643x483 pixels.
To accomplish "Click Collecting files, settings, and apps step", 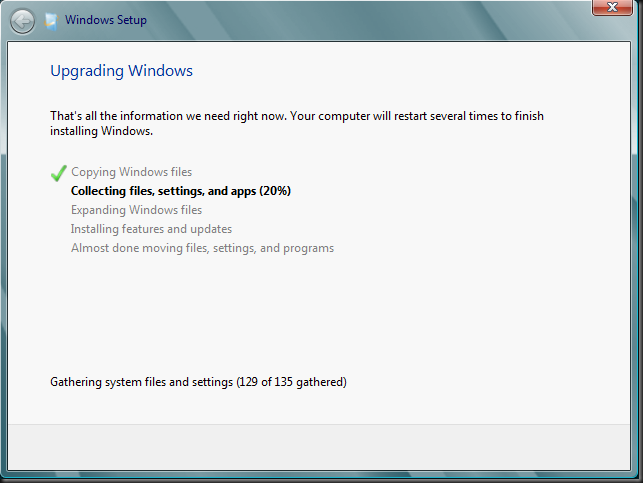I will 180,191.
